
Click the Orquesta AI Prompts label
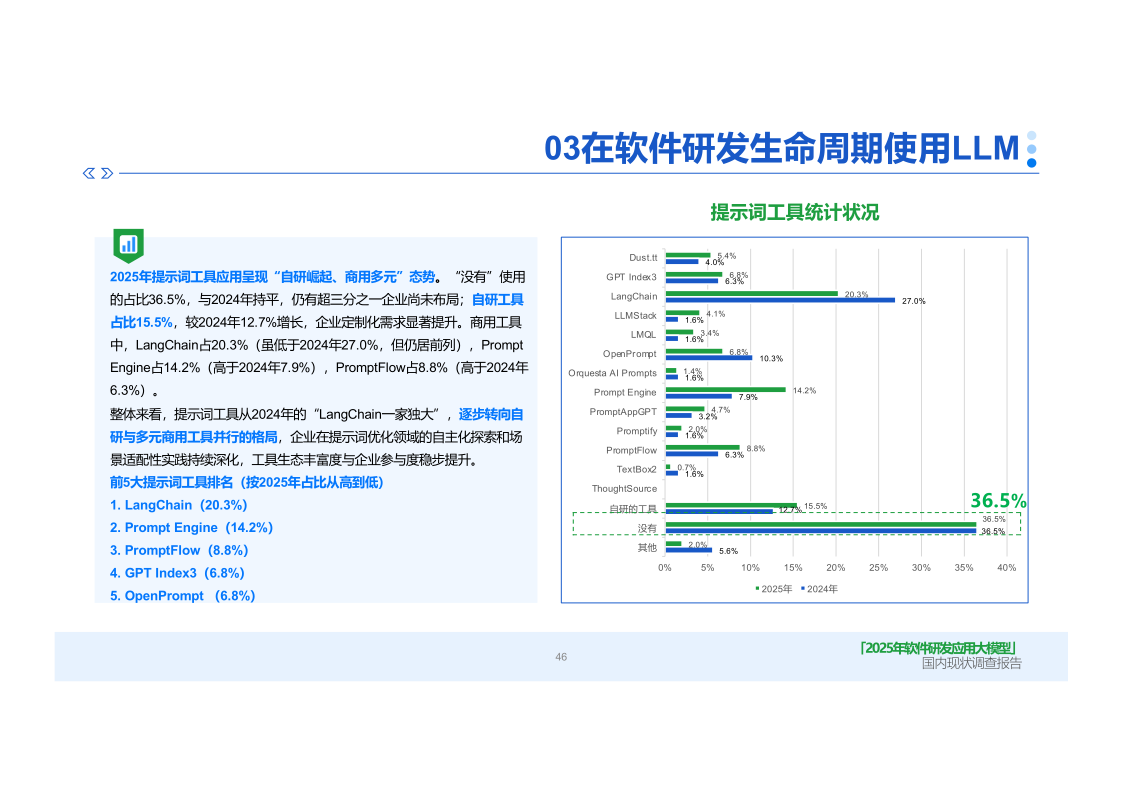[612, 373]
